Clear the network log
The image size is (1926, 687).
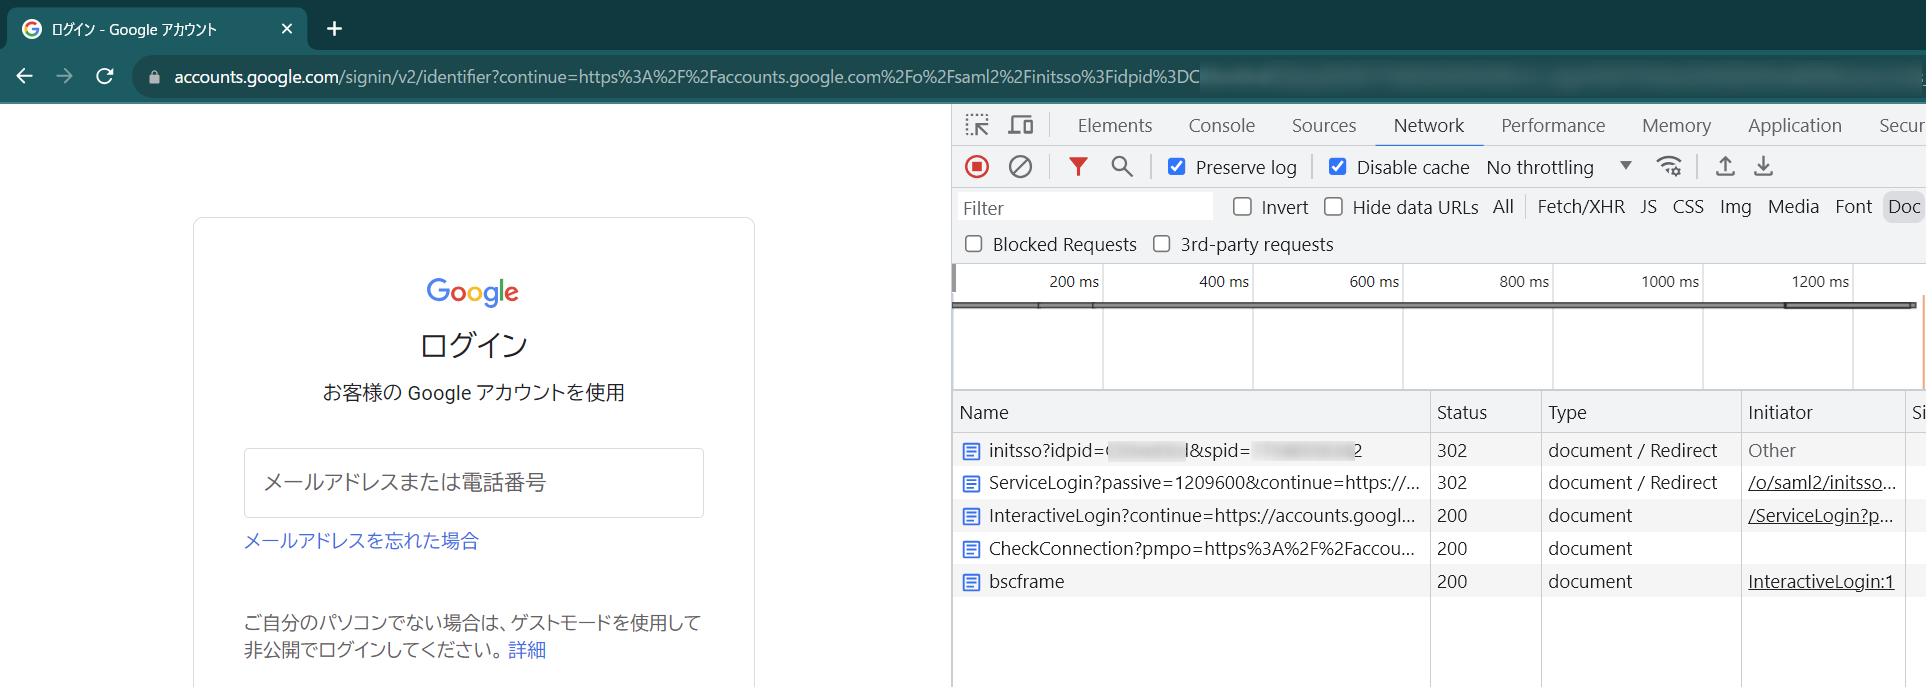point(1020,167)
